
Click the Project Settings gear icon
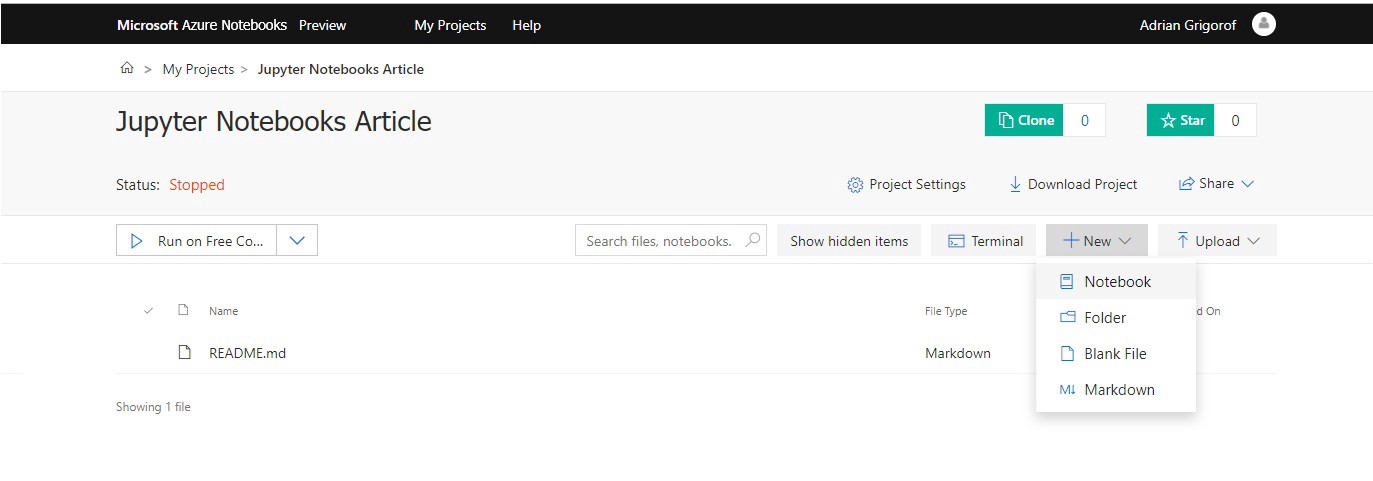[x=855, y=185]
